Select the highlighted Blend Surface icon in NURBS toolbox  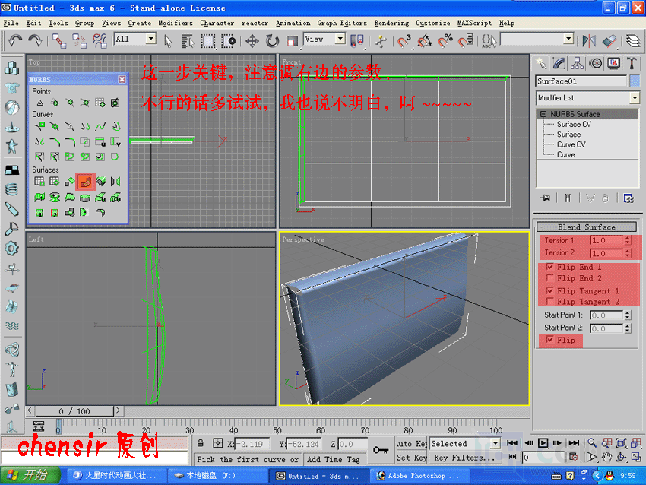coord(86,181)
